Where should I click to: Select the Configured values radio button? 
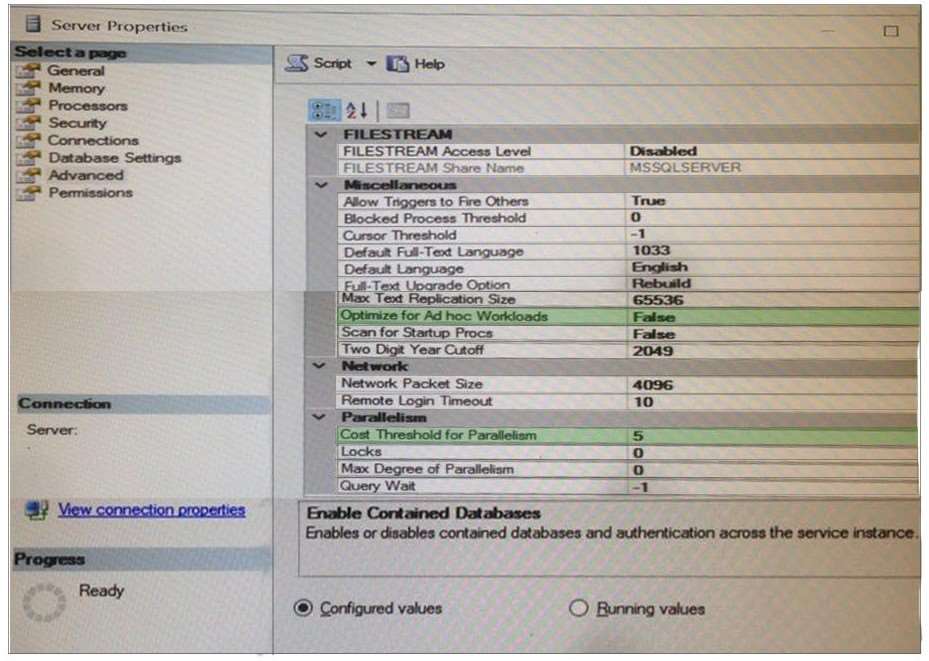click(303, 608)
